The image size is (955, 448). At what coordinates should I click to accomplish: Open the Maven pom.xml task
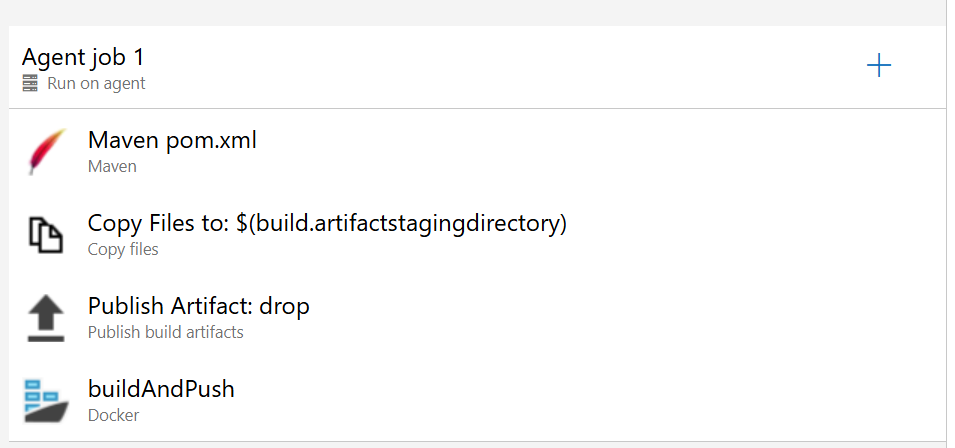coord(172,140)
